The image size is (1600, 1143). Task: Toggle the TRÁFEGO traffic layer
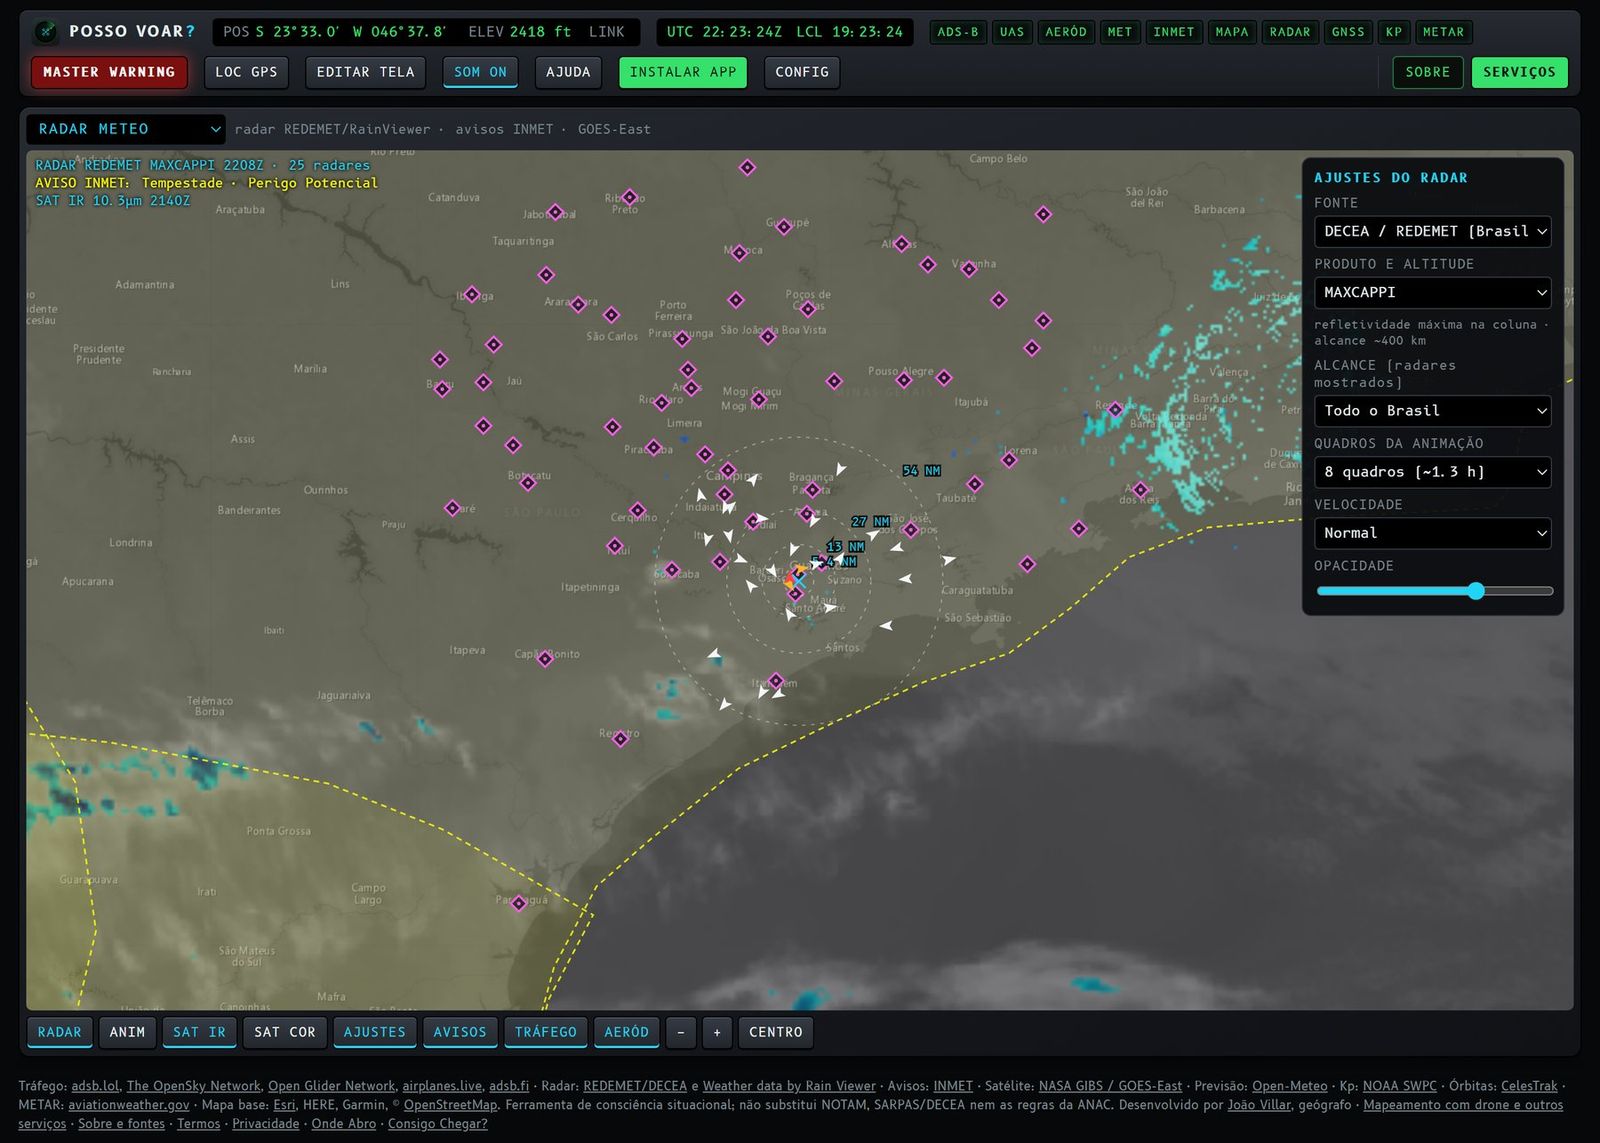(546, 1032)
